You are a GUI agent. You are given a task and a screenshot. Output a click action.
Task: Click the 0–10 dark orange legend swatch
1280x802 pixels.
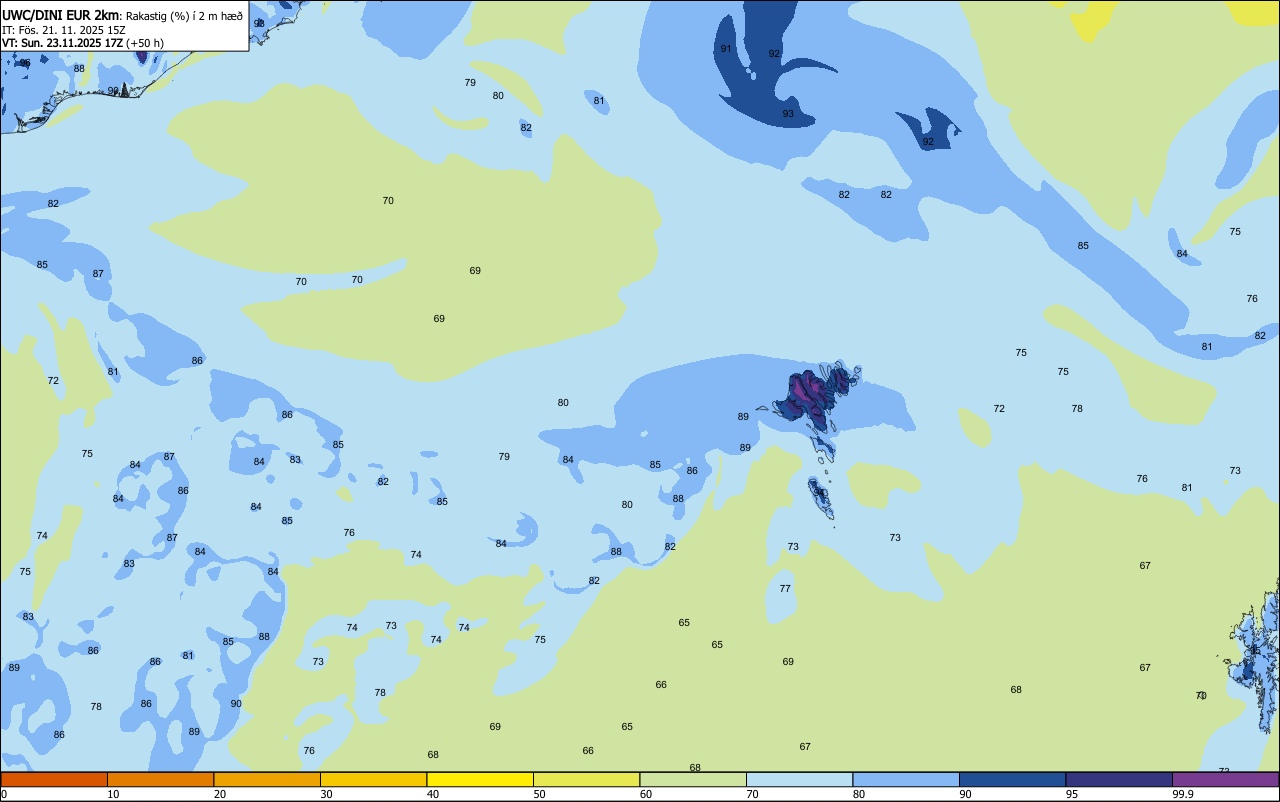tap(54, 779)
